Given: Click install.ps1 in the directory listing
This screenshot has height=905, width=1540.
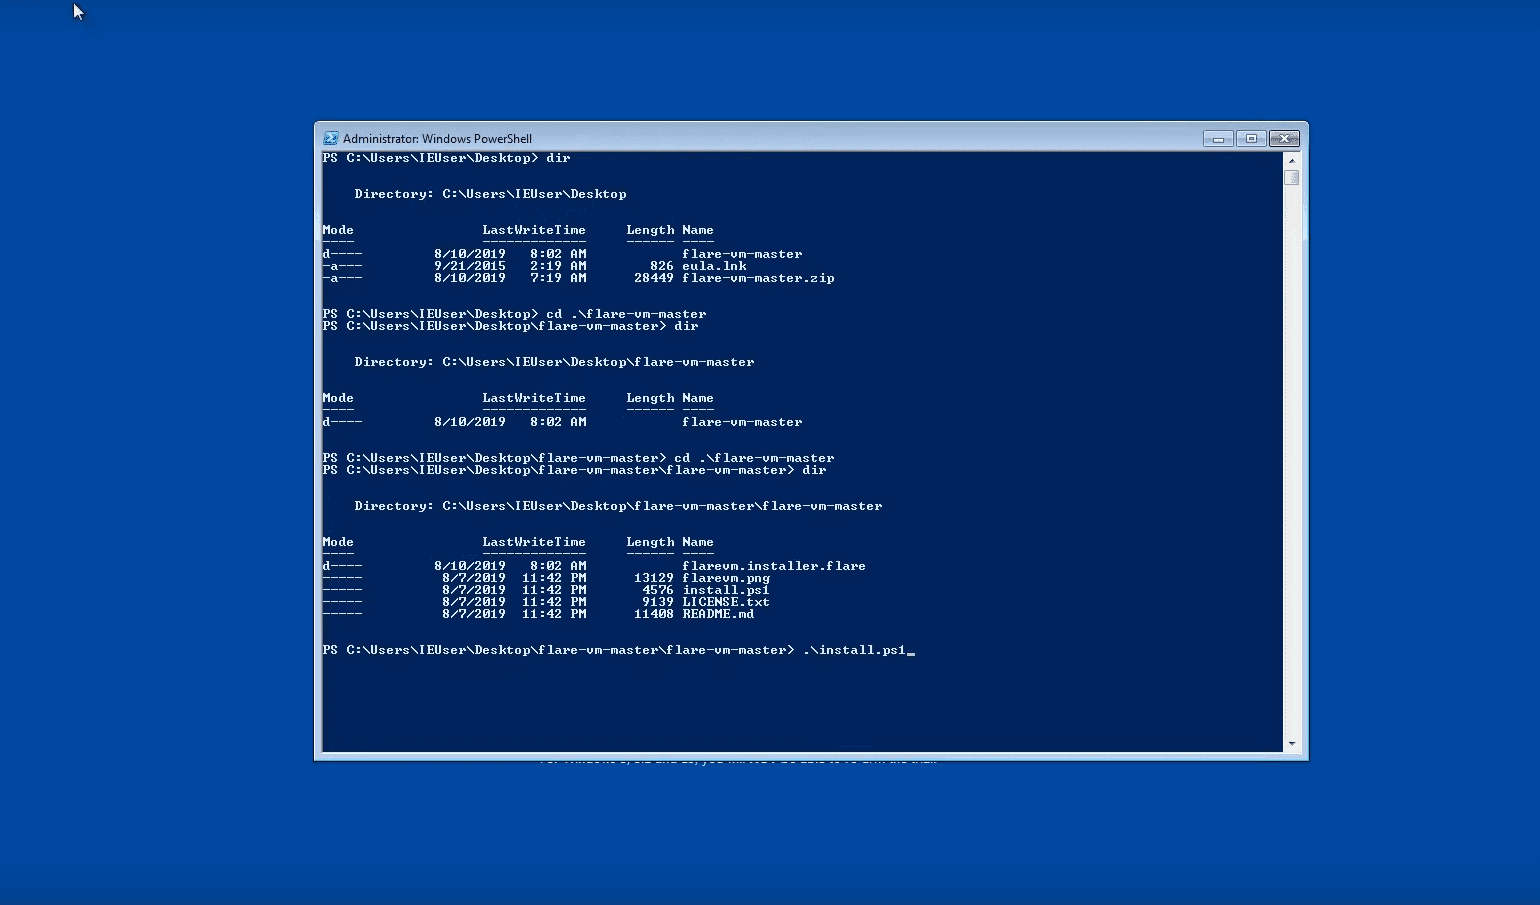Looking at the screenshot, I should tap(725, 590).
